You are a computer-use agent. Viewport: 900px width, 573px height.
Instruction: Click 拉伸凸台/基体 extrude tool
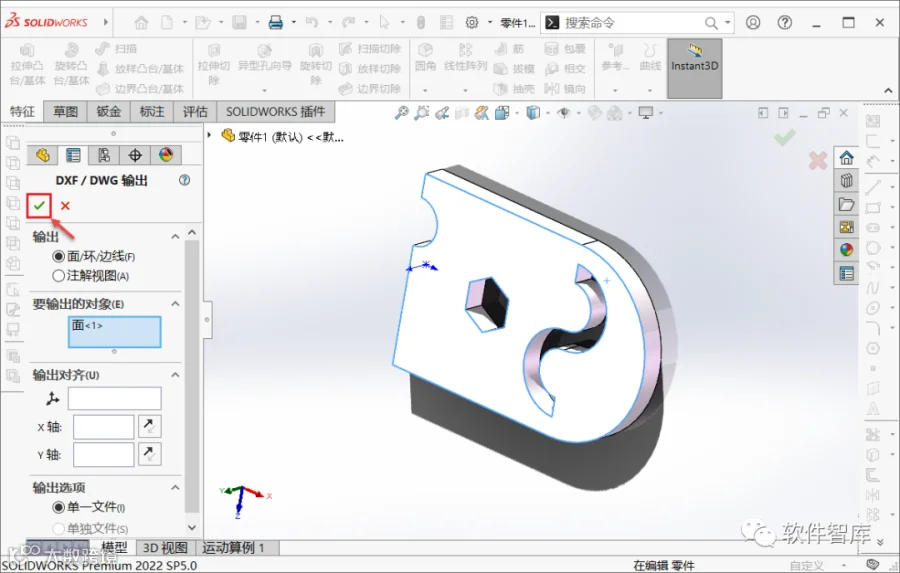pos(27,64)
